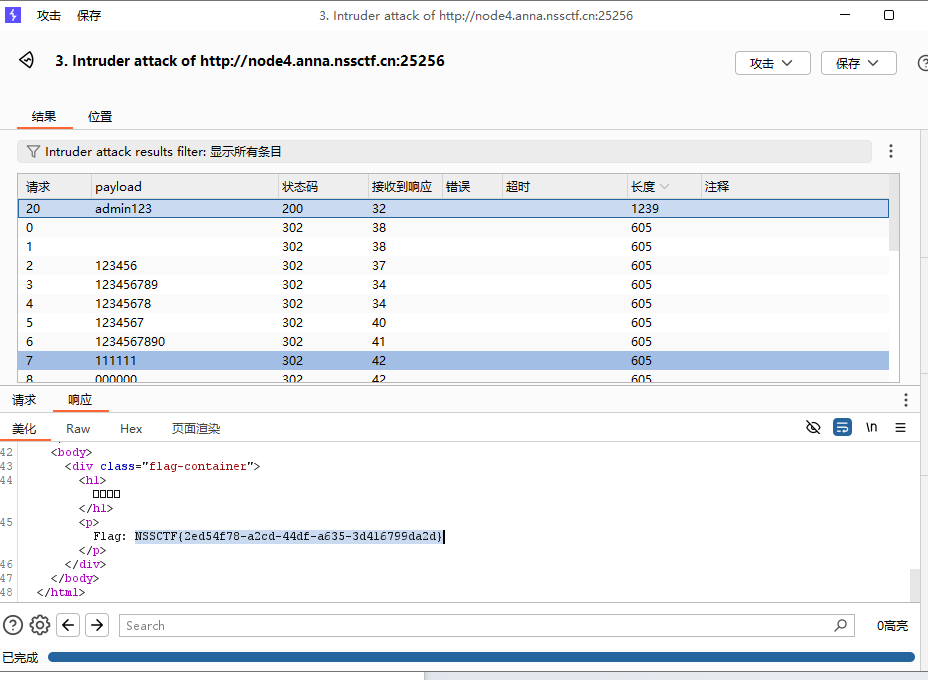This screenshot has height=680, width=928.
Task: Open search settings gear icon
Action: (x=40, y=625)
